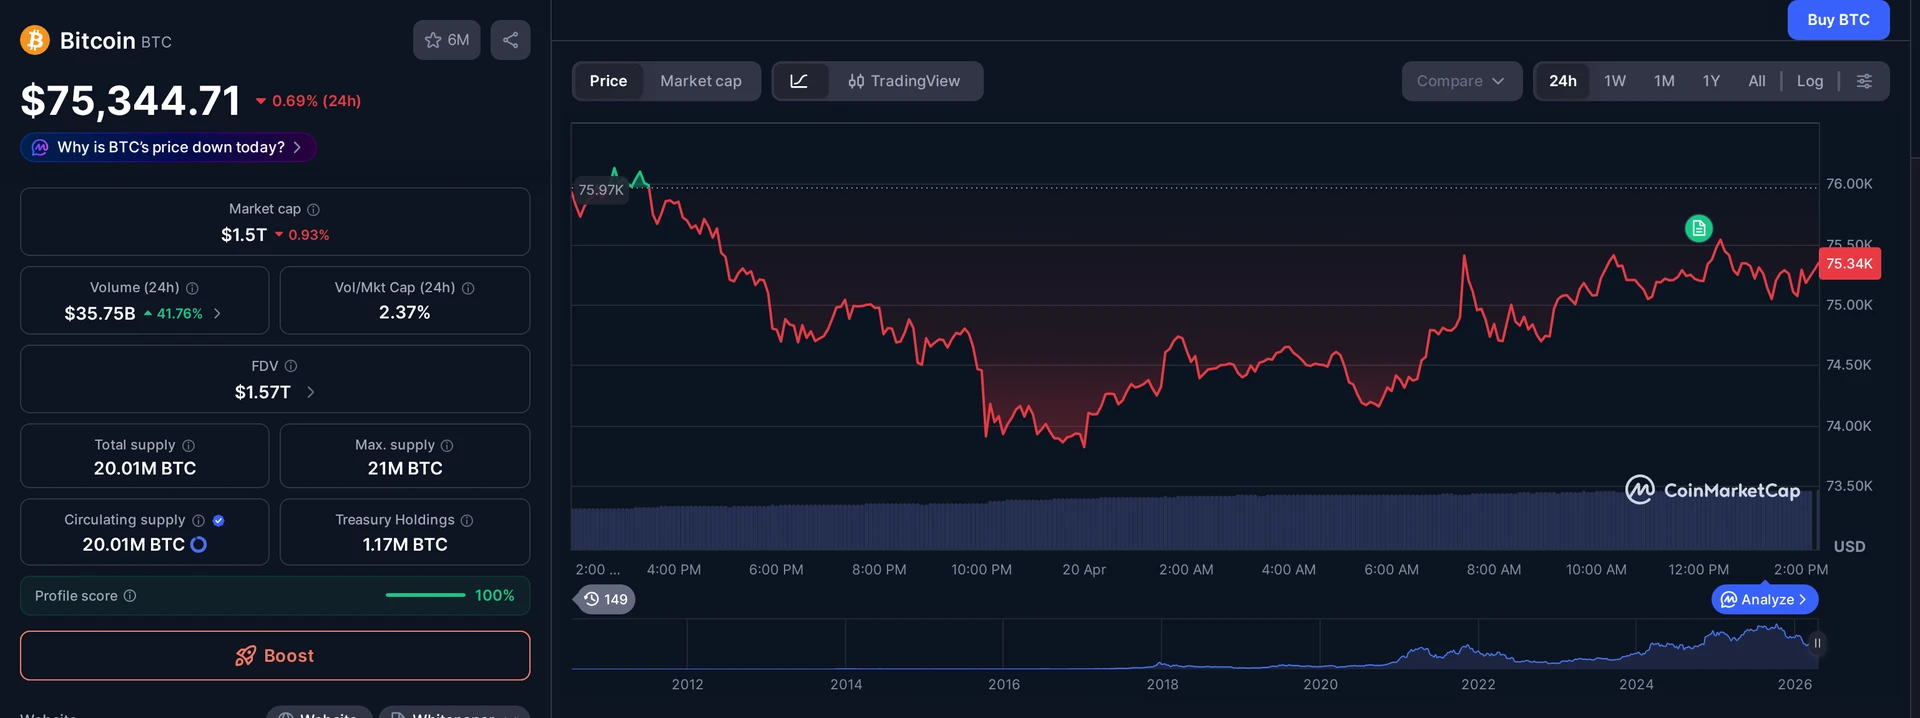Click the pause handle on range slider
The image size is (1920, 718).
coord(1817,643)
